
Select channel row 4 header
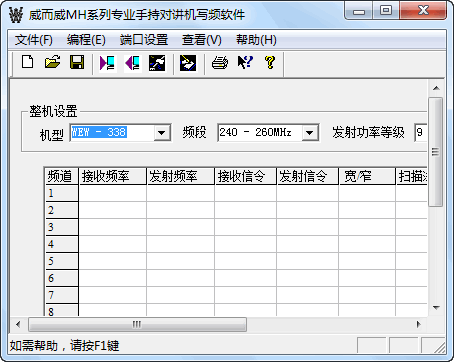(62, 244)
